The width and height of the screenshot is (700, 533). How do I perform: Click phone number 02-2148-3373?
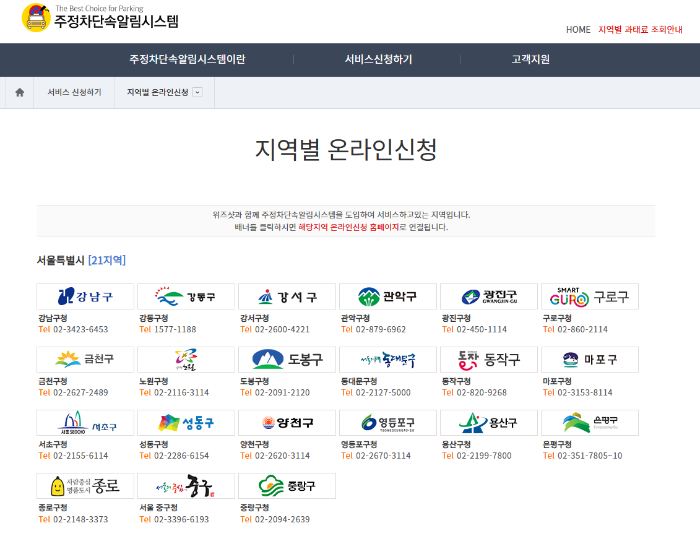(81, 519)
